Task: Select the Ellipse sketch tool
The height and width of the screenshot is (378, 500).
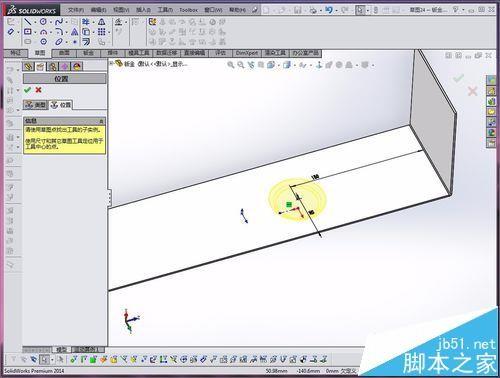Action: click(59, 42)
